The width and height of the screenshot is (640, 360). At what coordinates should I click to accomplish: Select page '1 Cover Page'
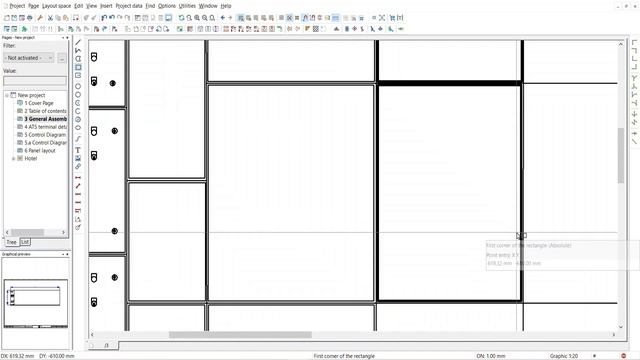pyautogui.click(x=39, y=103)
